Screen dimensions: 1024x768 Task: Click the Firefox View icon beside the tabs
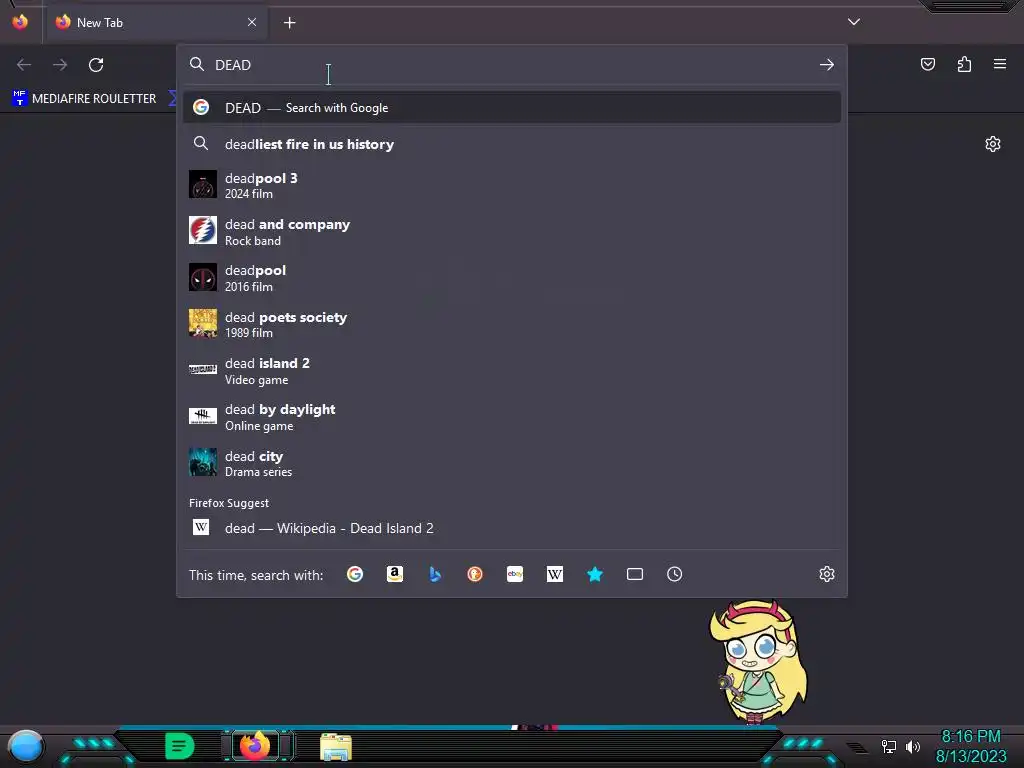[x=20, y=22]
